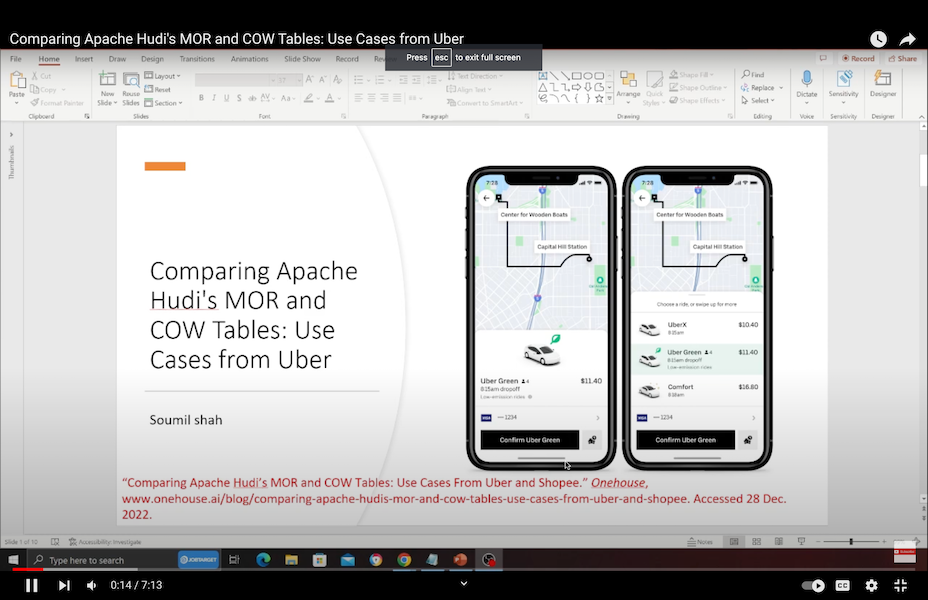
Task: Open the Design ribbon tab
Action: point(152,59)
